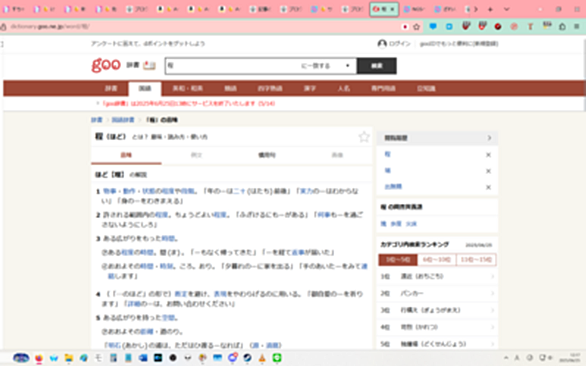Show ranking 6位〜10位 tab
The height and width of the screenshot is (366, 586).
coord(437,259)
